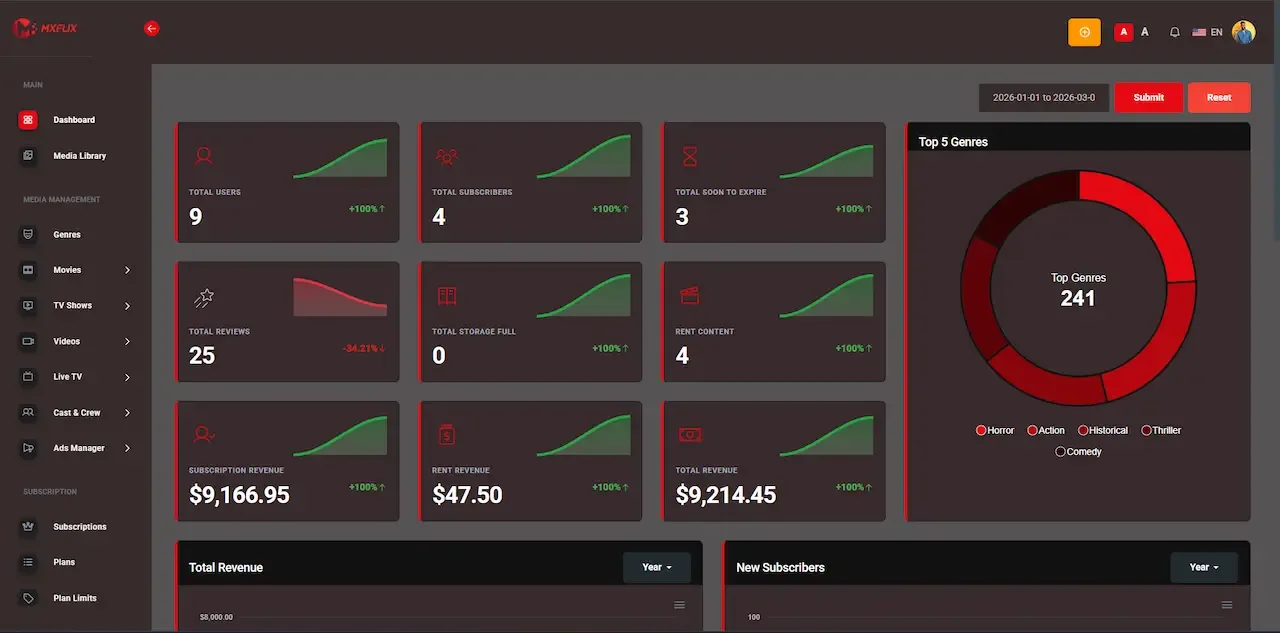Click the Genres sidebar icon
This screenshot has width=1280, height=633.
pos(28,235)
